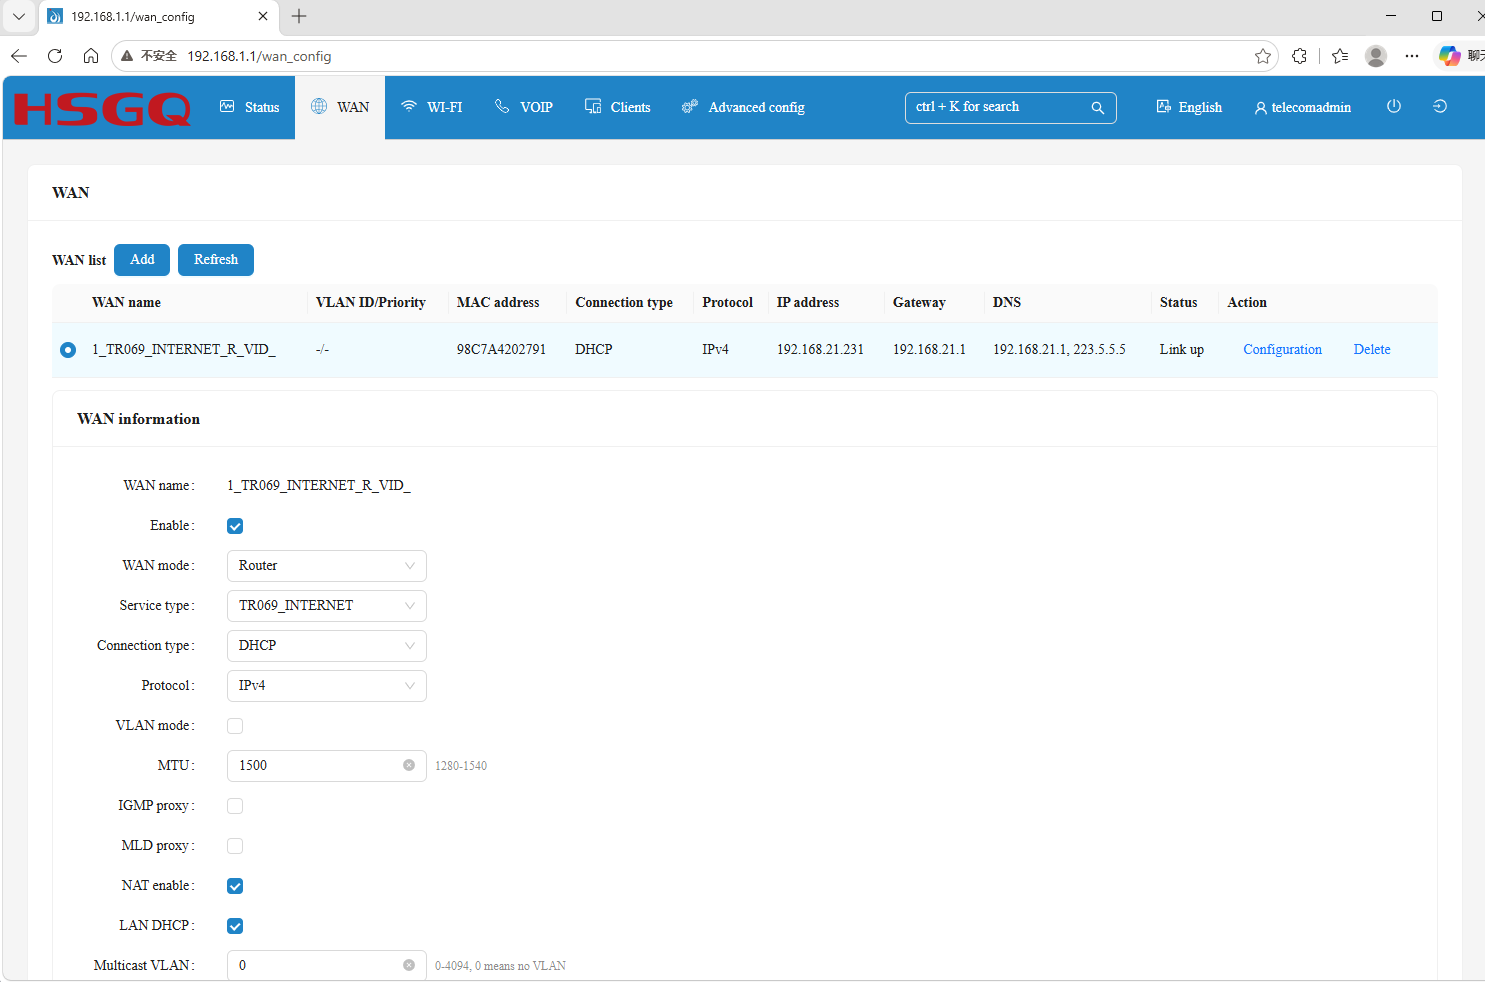Image resolution: width=1485 pixels, height=982 pixels.
Task: Select the 1_TR069_INTERNET_R_VID_ radio button
Action: click(68, 350)
